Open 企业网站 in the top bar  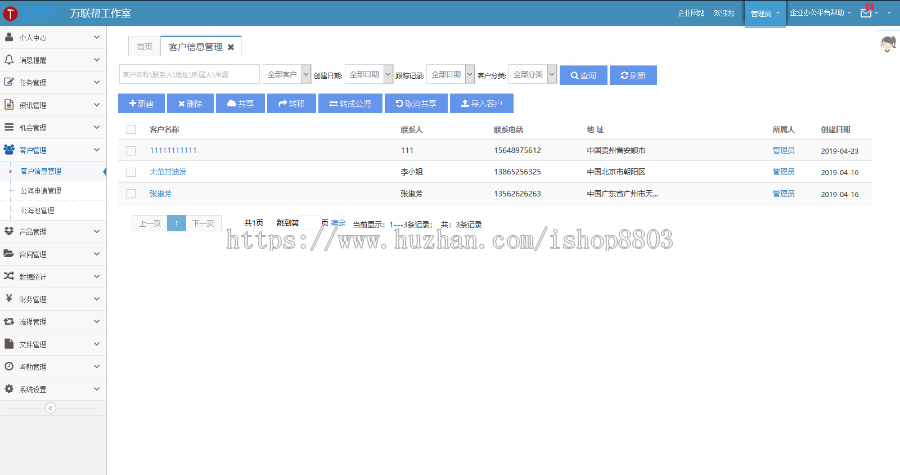[691, 13]
